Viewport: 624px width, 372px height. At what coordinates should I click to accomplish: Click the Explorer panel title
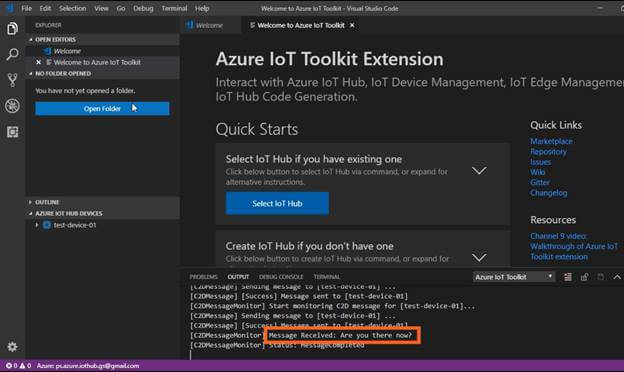[48, 25]
